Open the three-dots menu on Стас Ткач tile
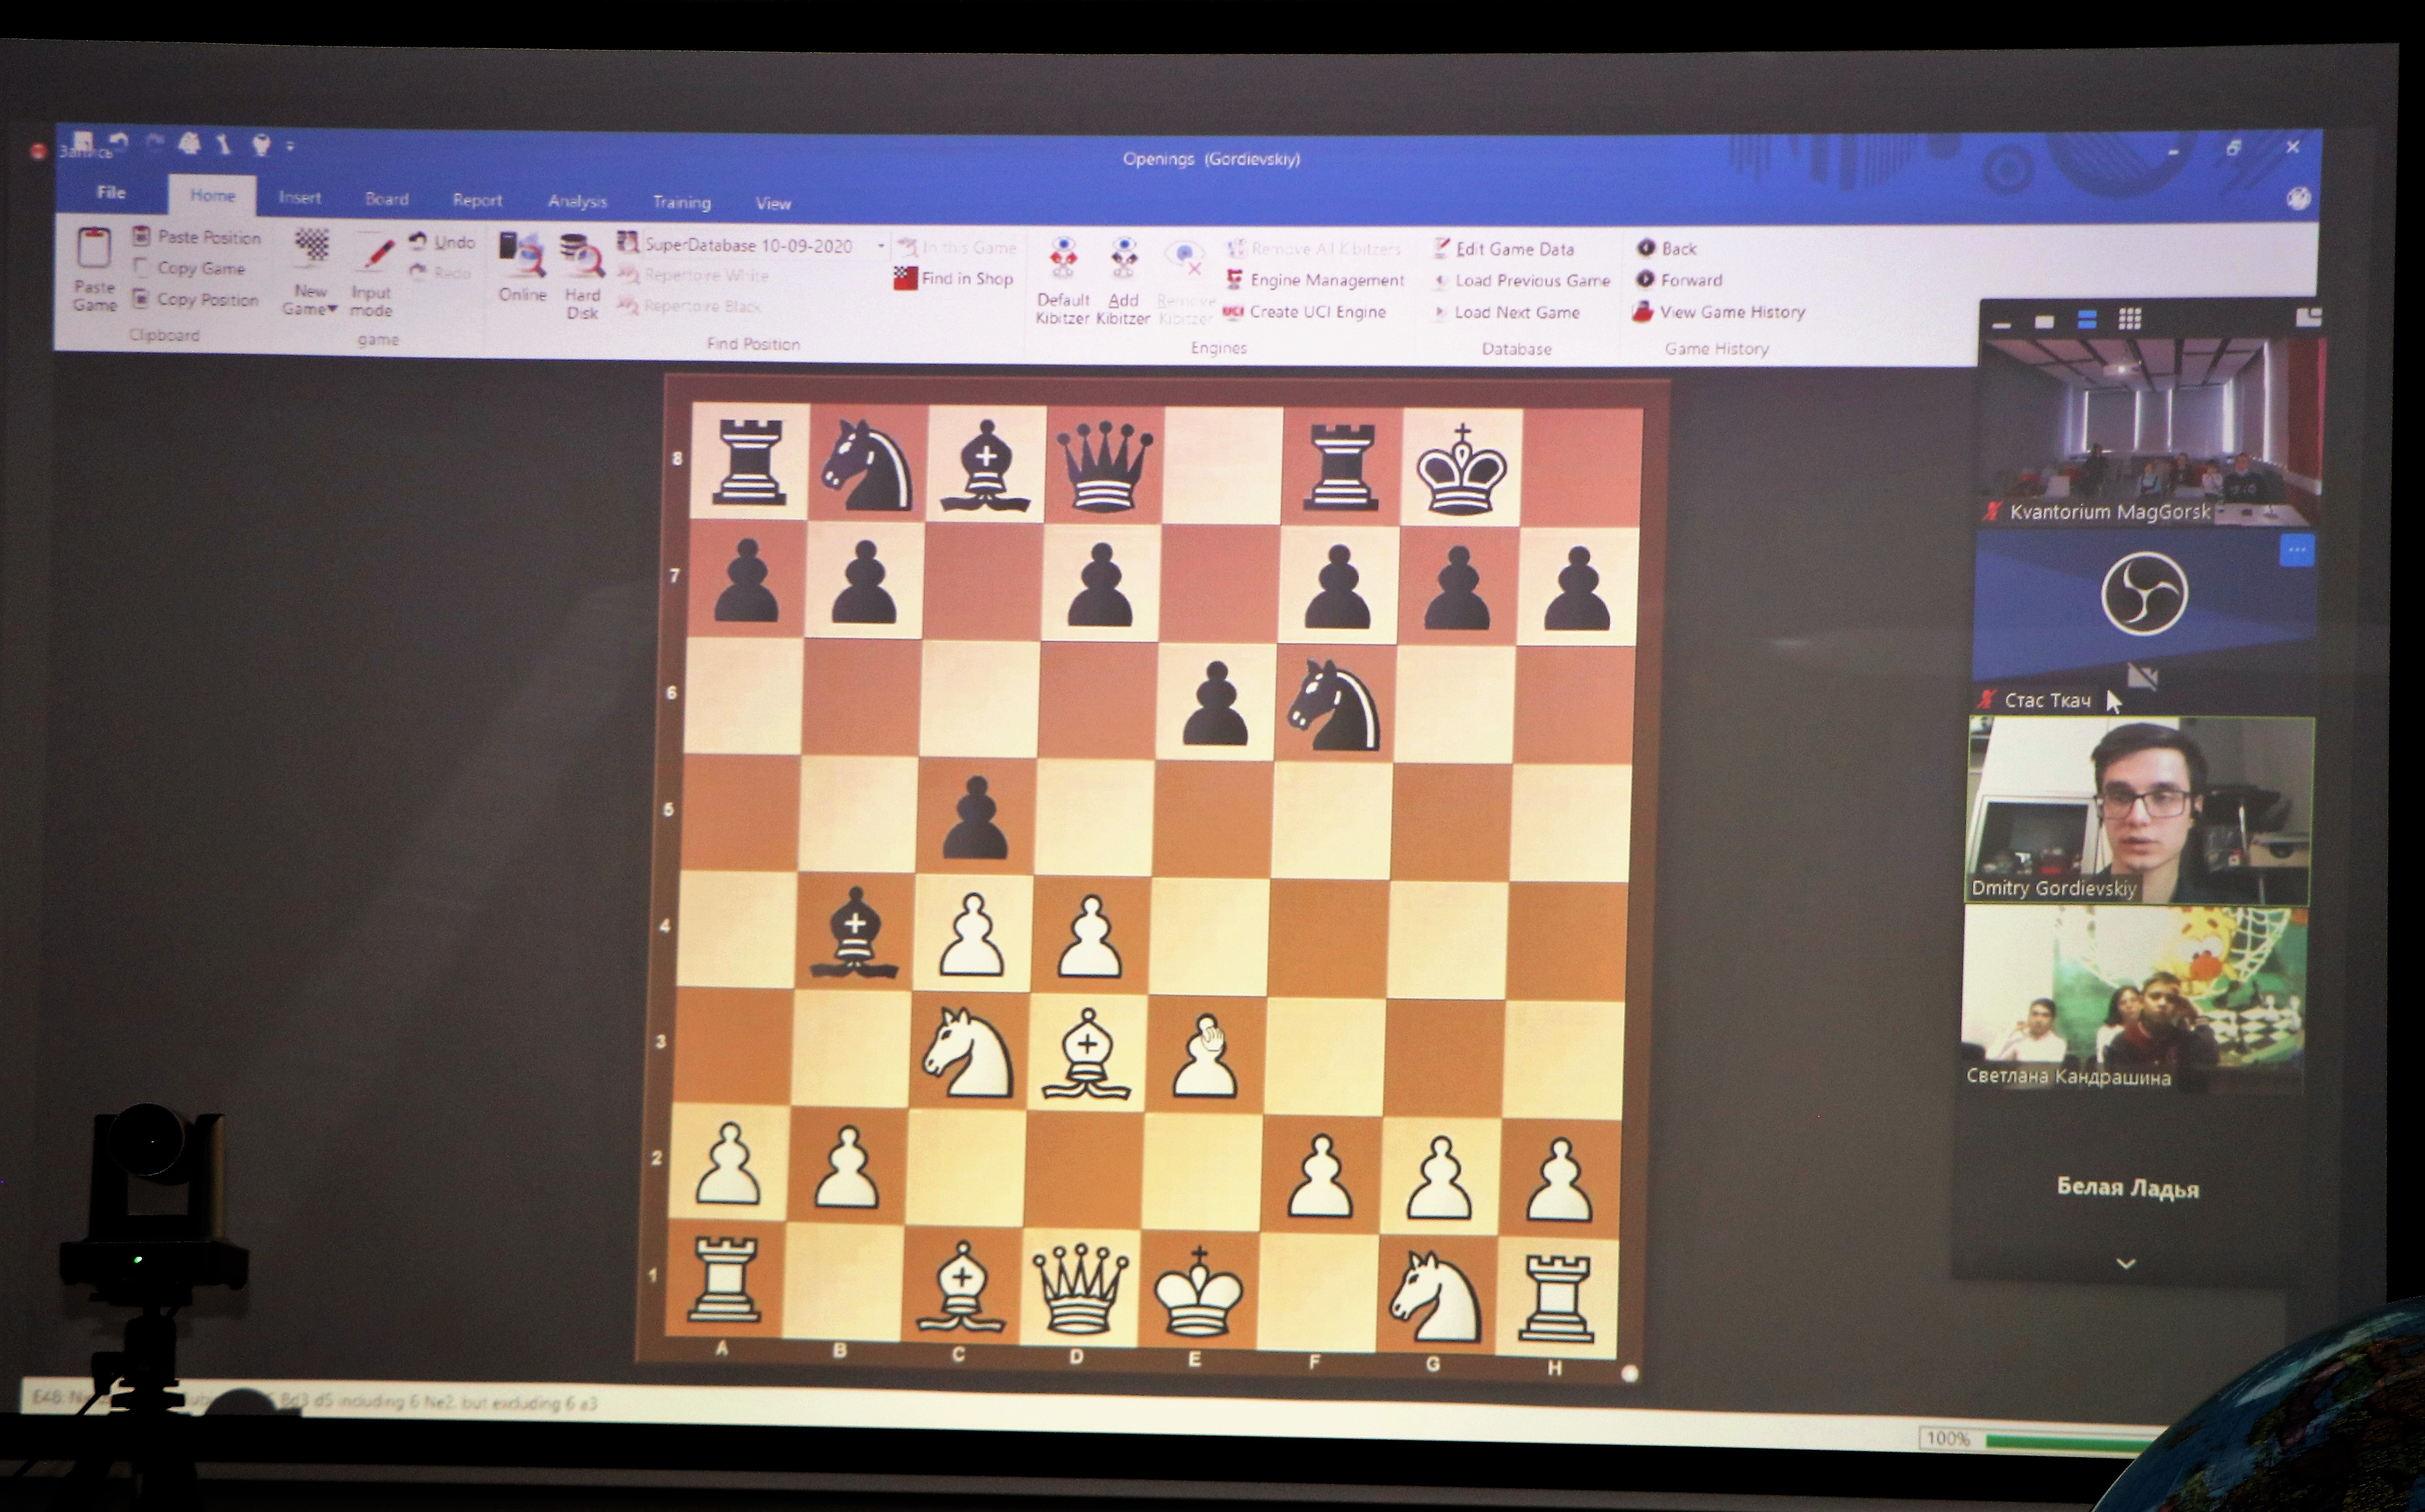The width and height of the screenshot is (2425, 1512). pos(2296,550)
